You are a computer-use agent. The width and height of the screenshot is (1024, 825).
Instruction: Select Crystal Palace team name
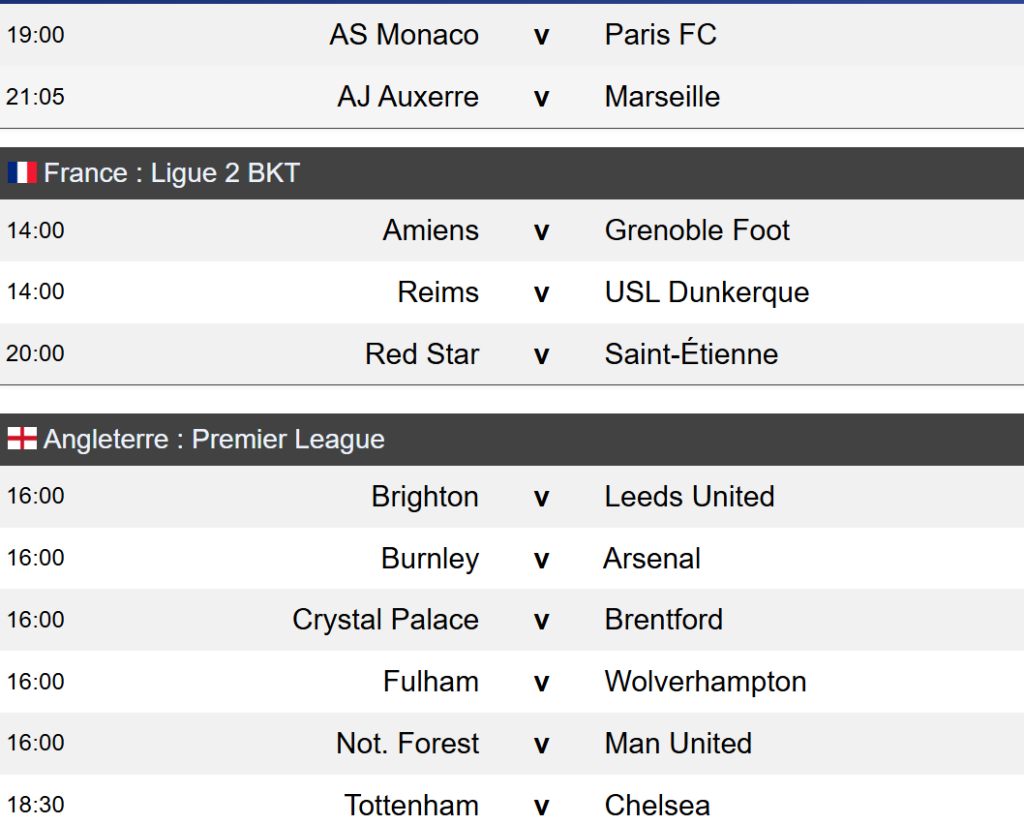pyautogui.click(x=385, y=620)
